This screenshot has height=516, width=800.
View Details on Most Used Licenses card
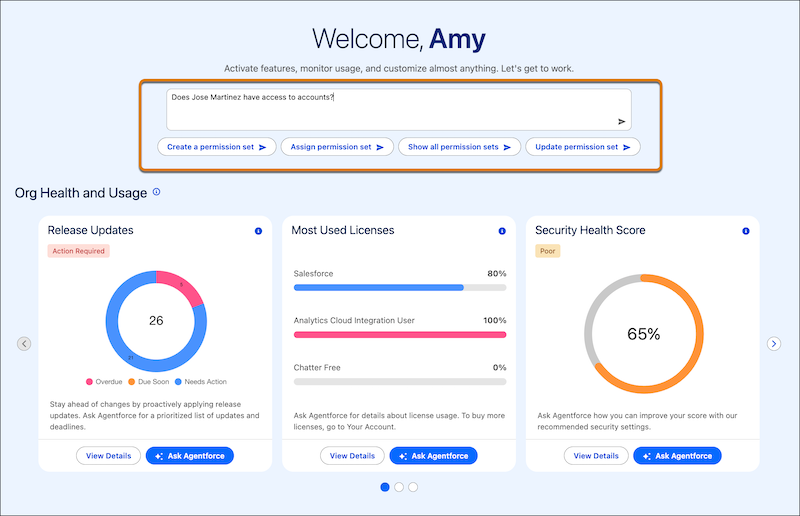(353, 456)
